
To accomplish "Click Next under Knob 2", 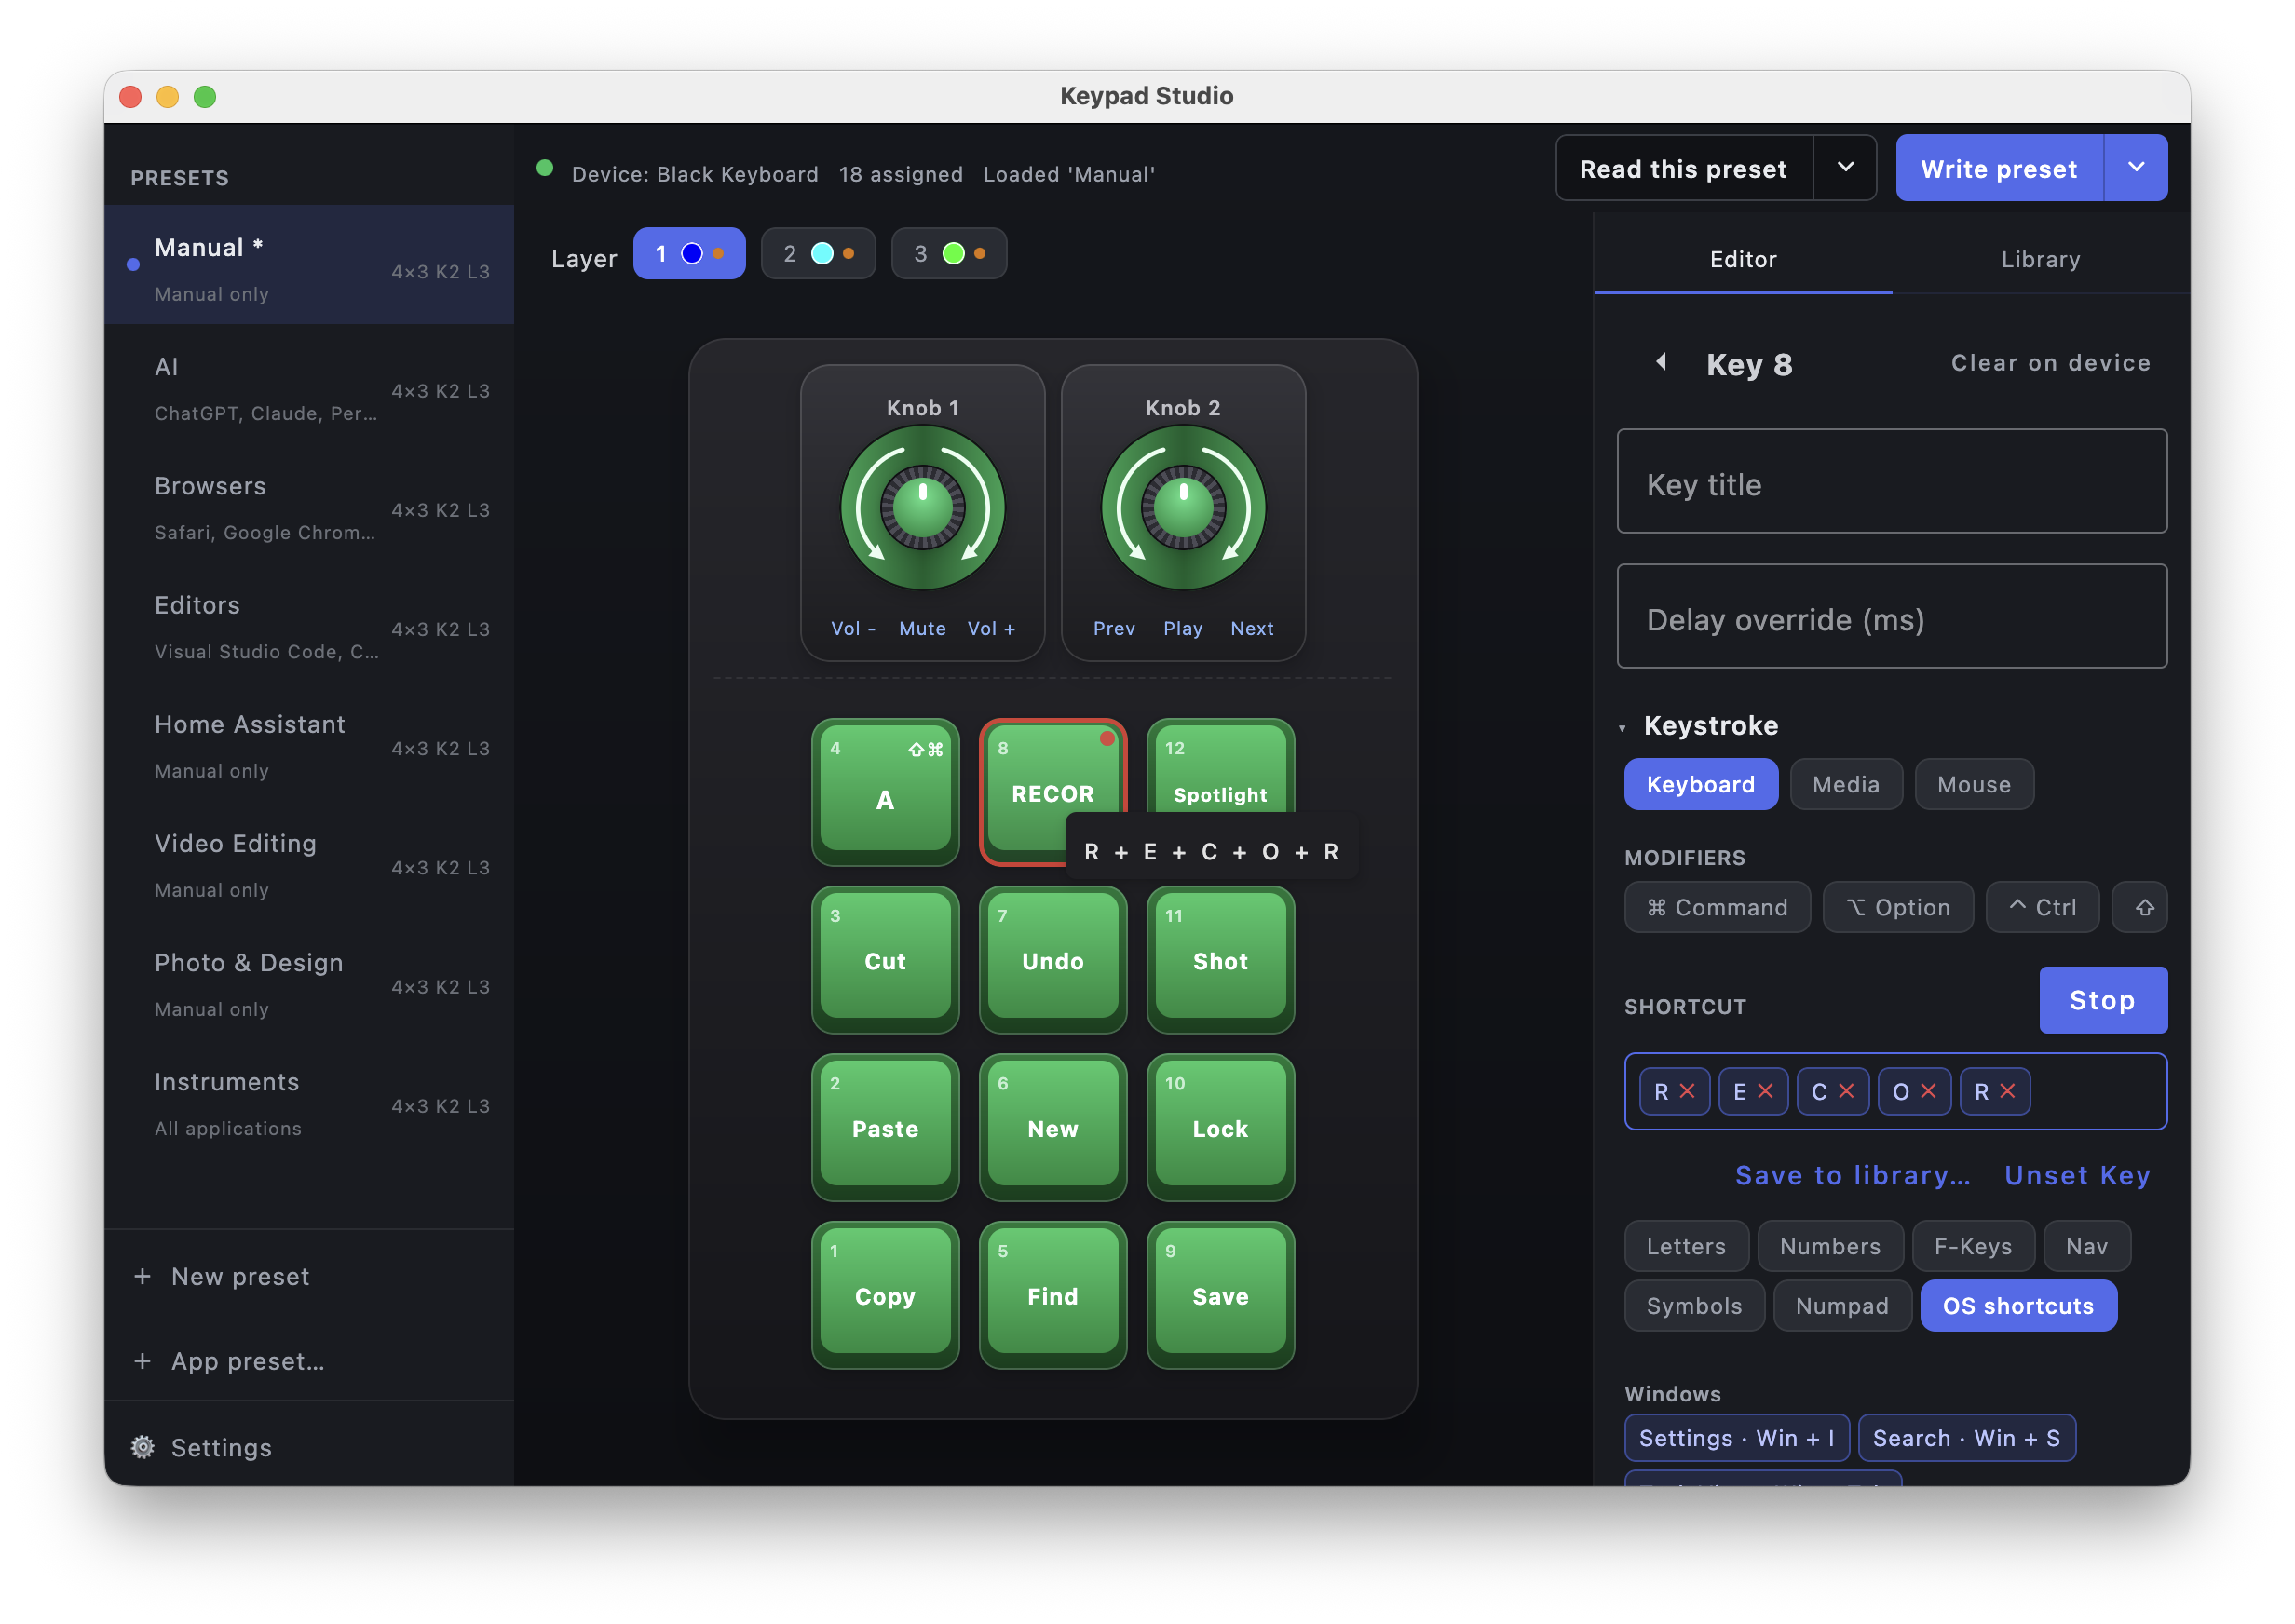I will click(x=1251, y=628).
